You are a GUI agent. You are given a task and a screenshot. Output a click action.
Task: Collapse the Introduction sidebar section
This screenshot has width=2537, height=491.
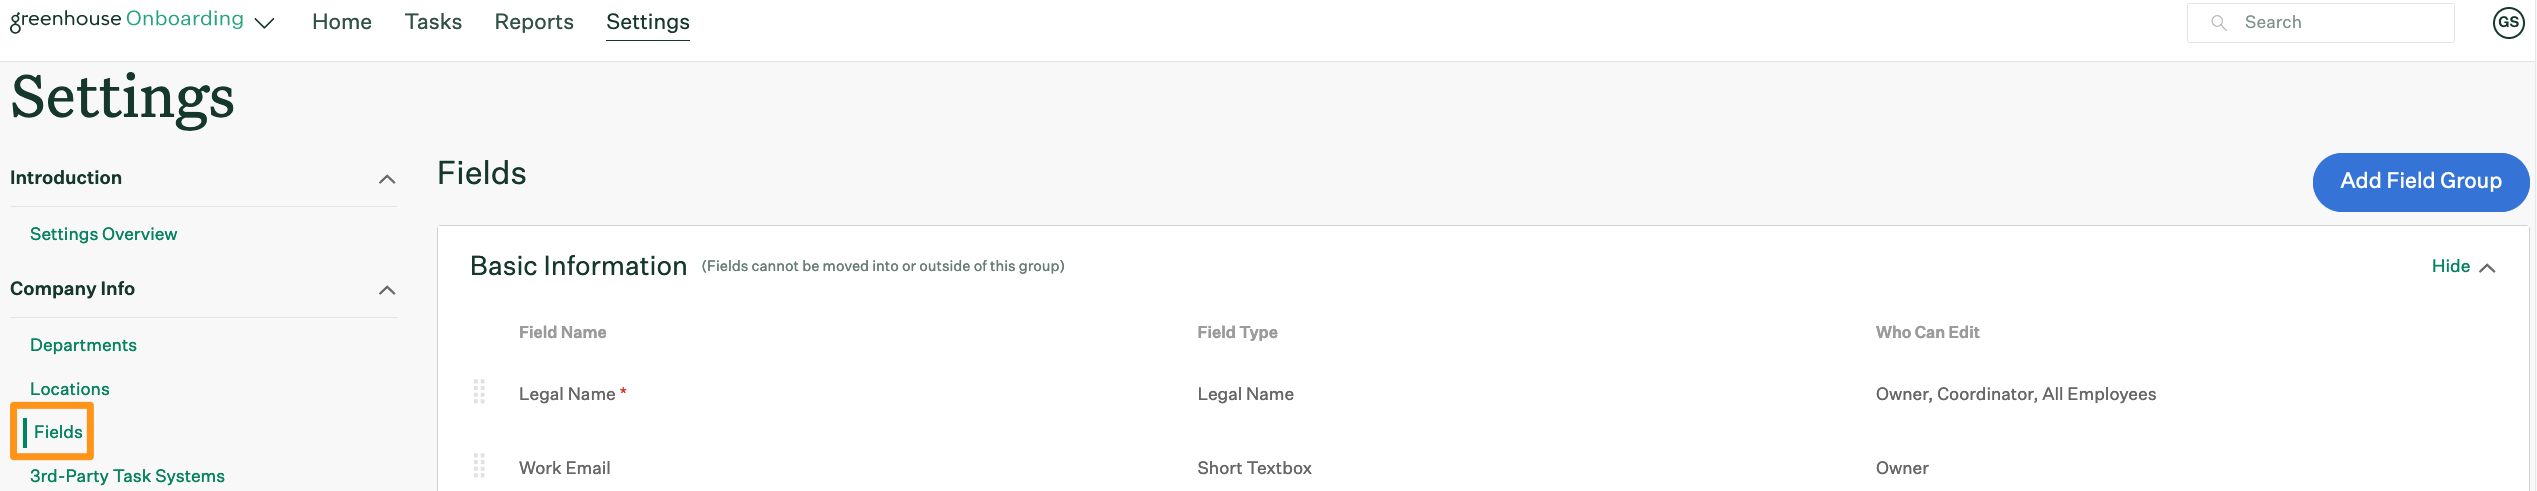point(387,179)
